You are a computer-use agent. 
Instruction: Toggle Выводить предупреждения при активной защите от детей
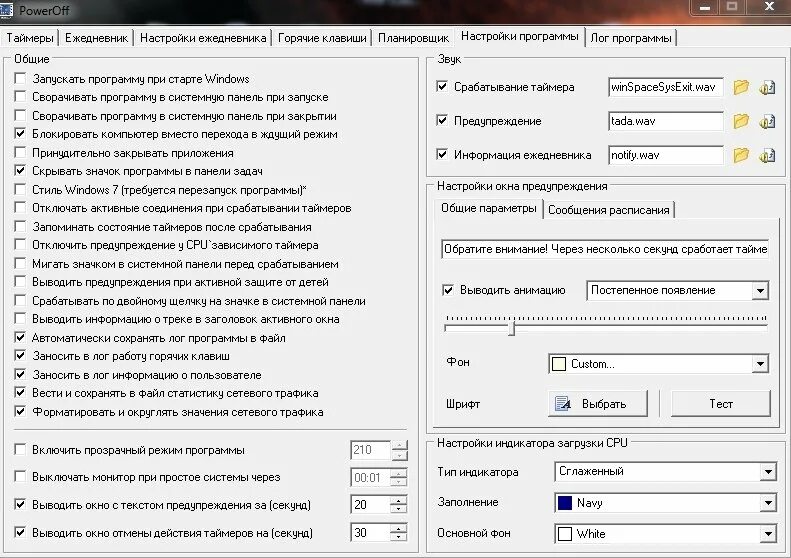tap(20, 282)
